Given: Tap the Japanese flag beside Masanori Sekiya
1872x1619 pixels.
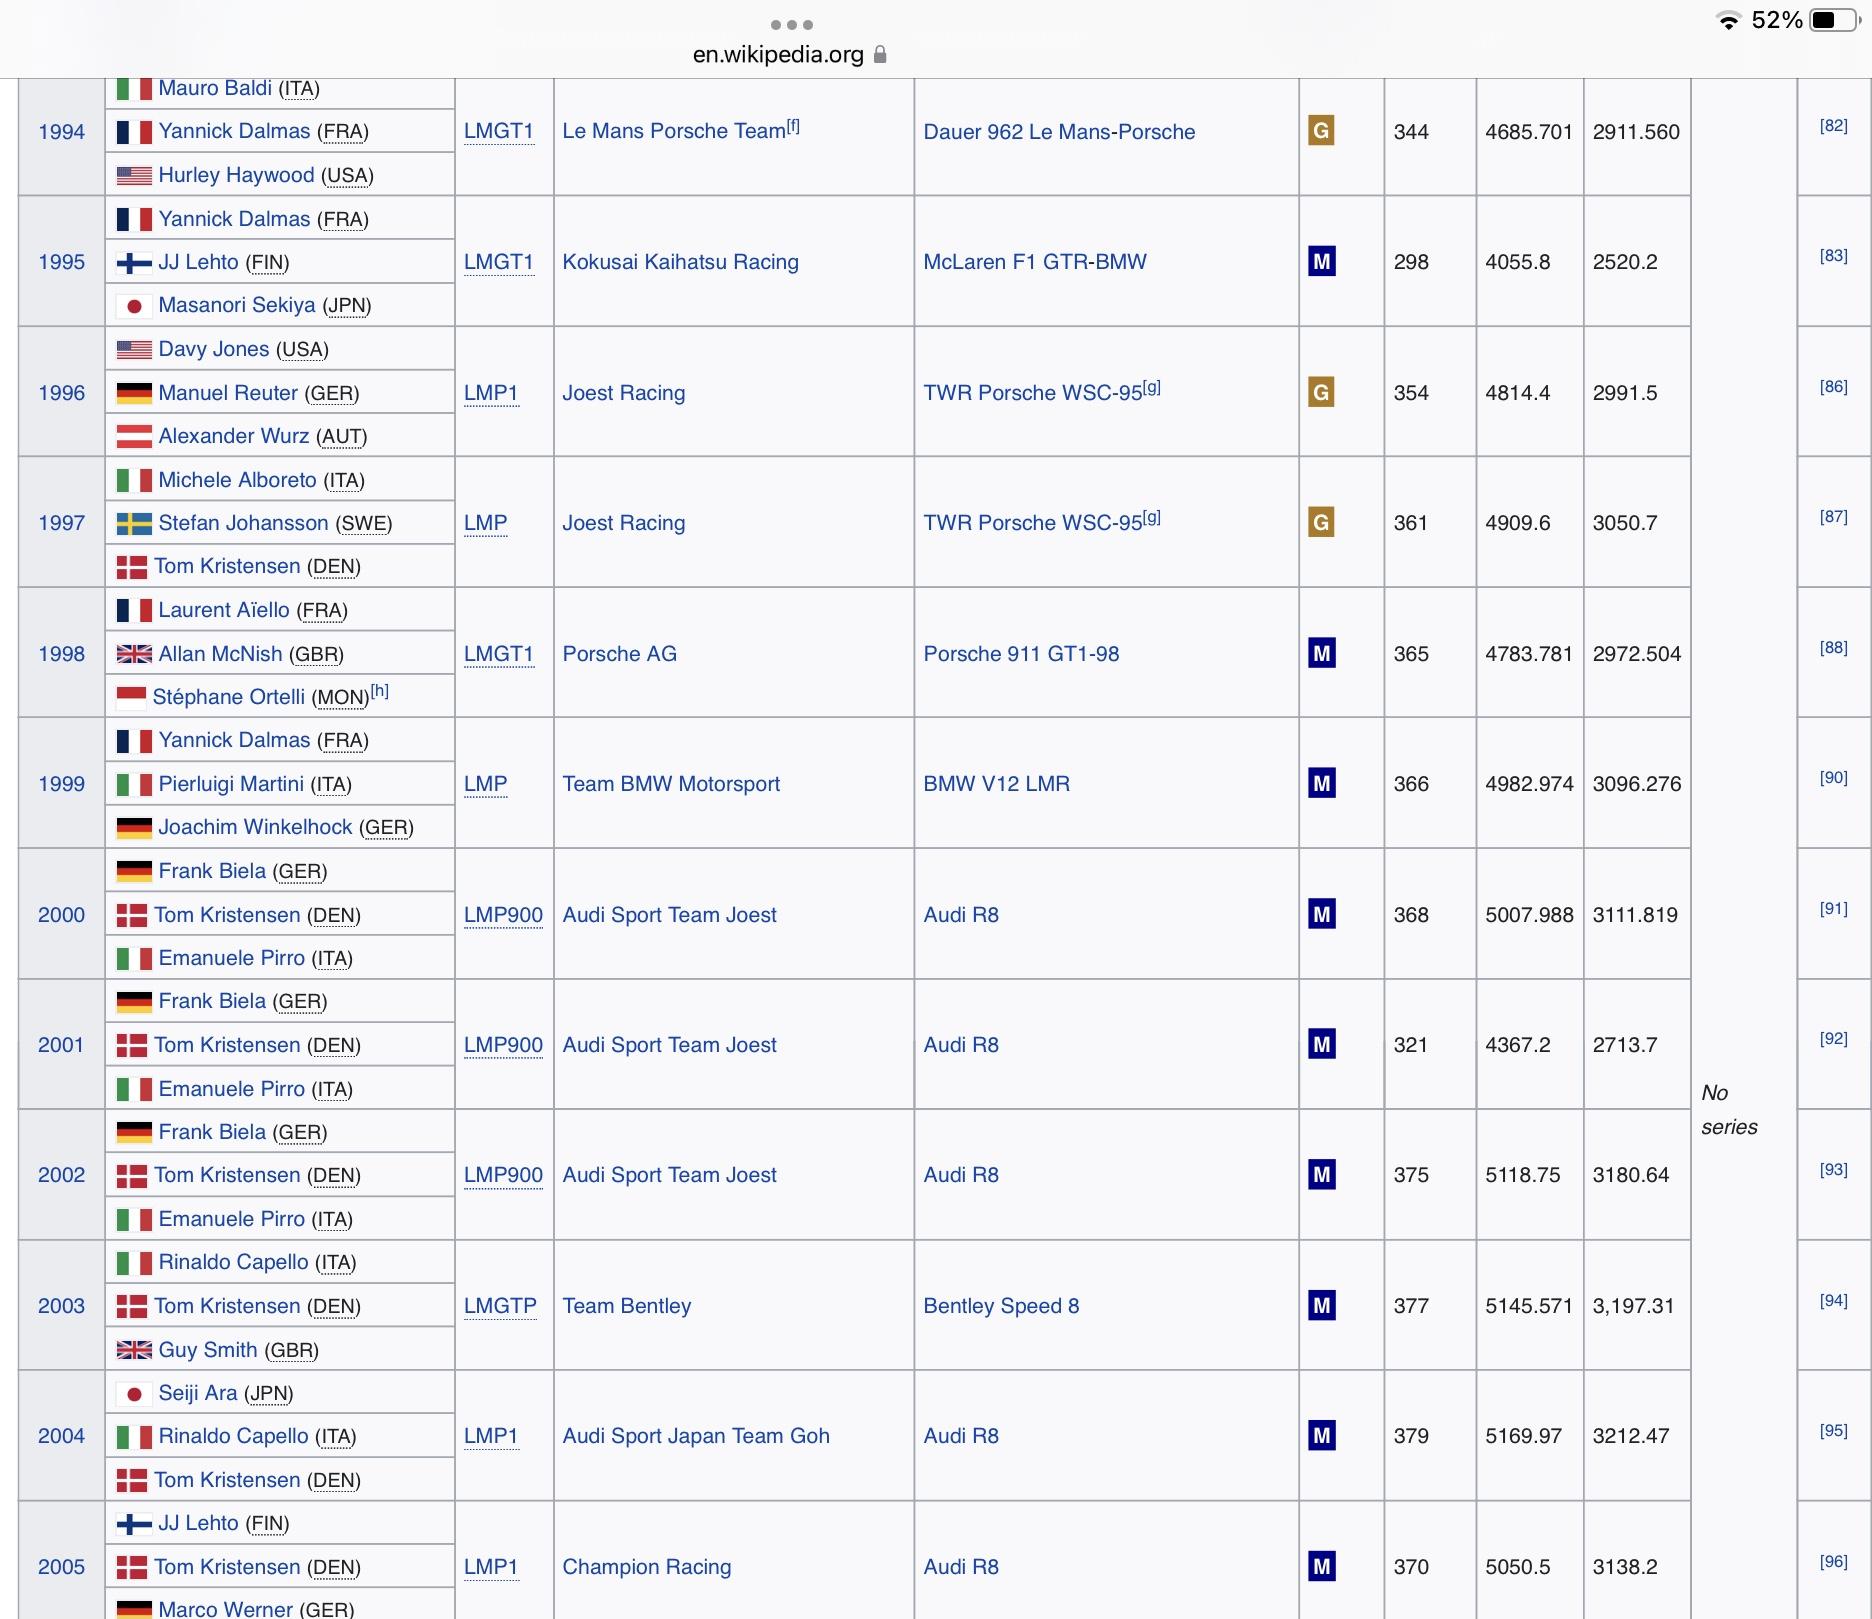Looking at the screenshot, I should point(134,305).
